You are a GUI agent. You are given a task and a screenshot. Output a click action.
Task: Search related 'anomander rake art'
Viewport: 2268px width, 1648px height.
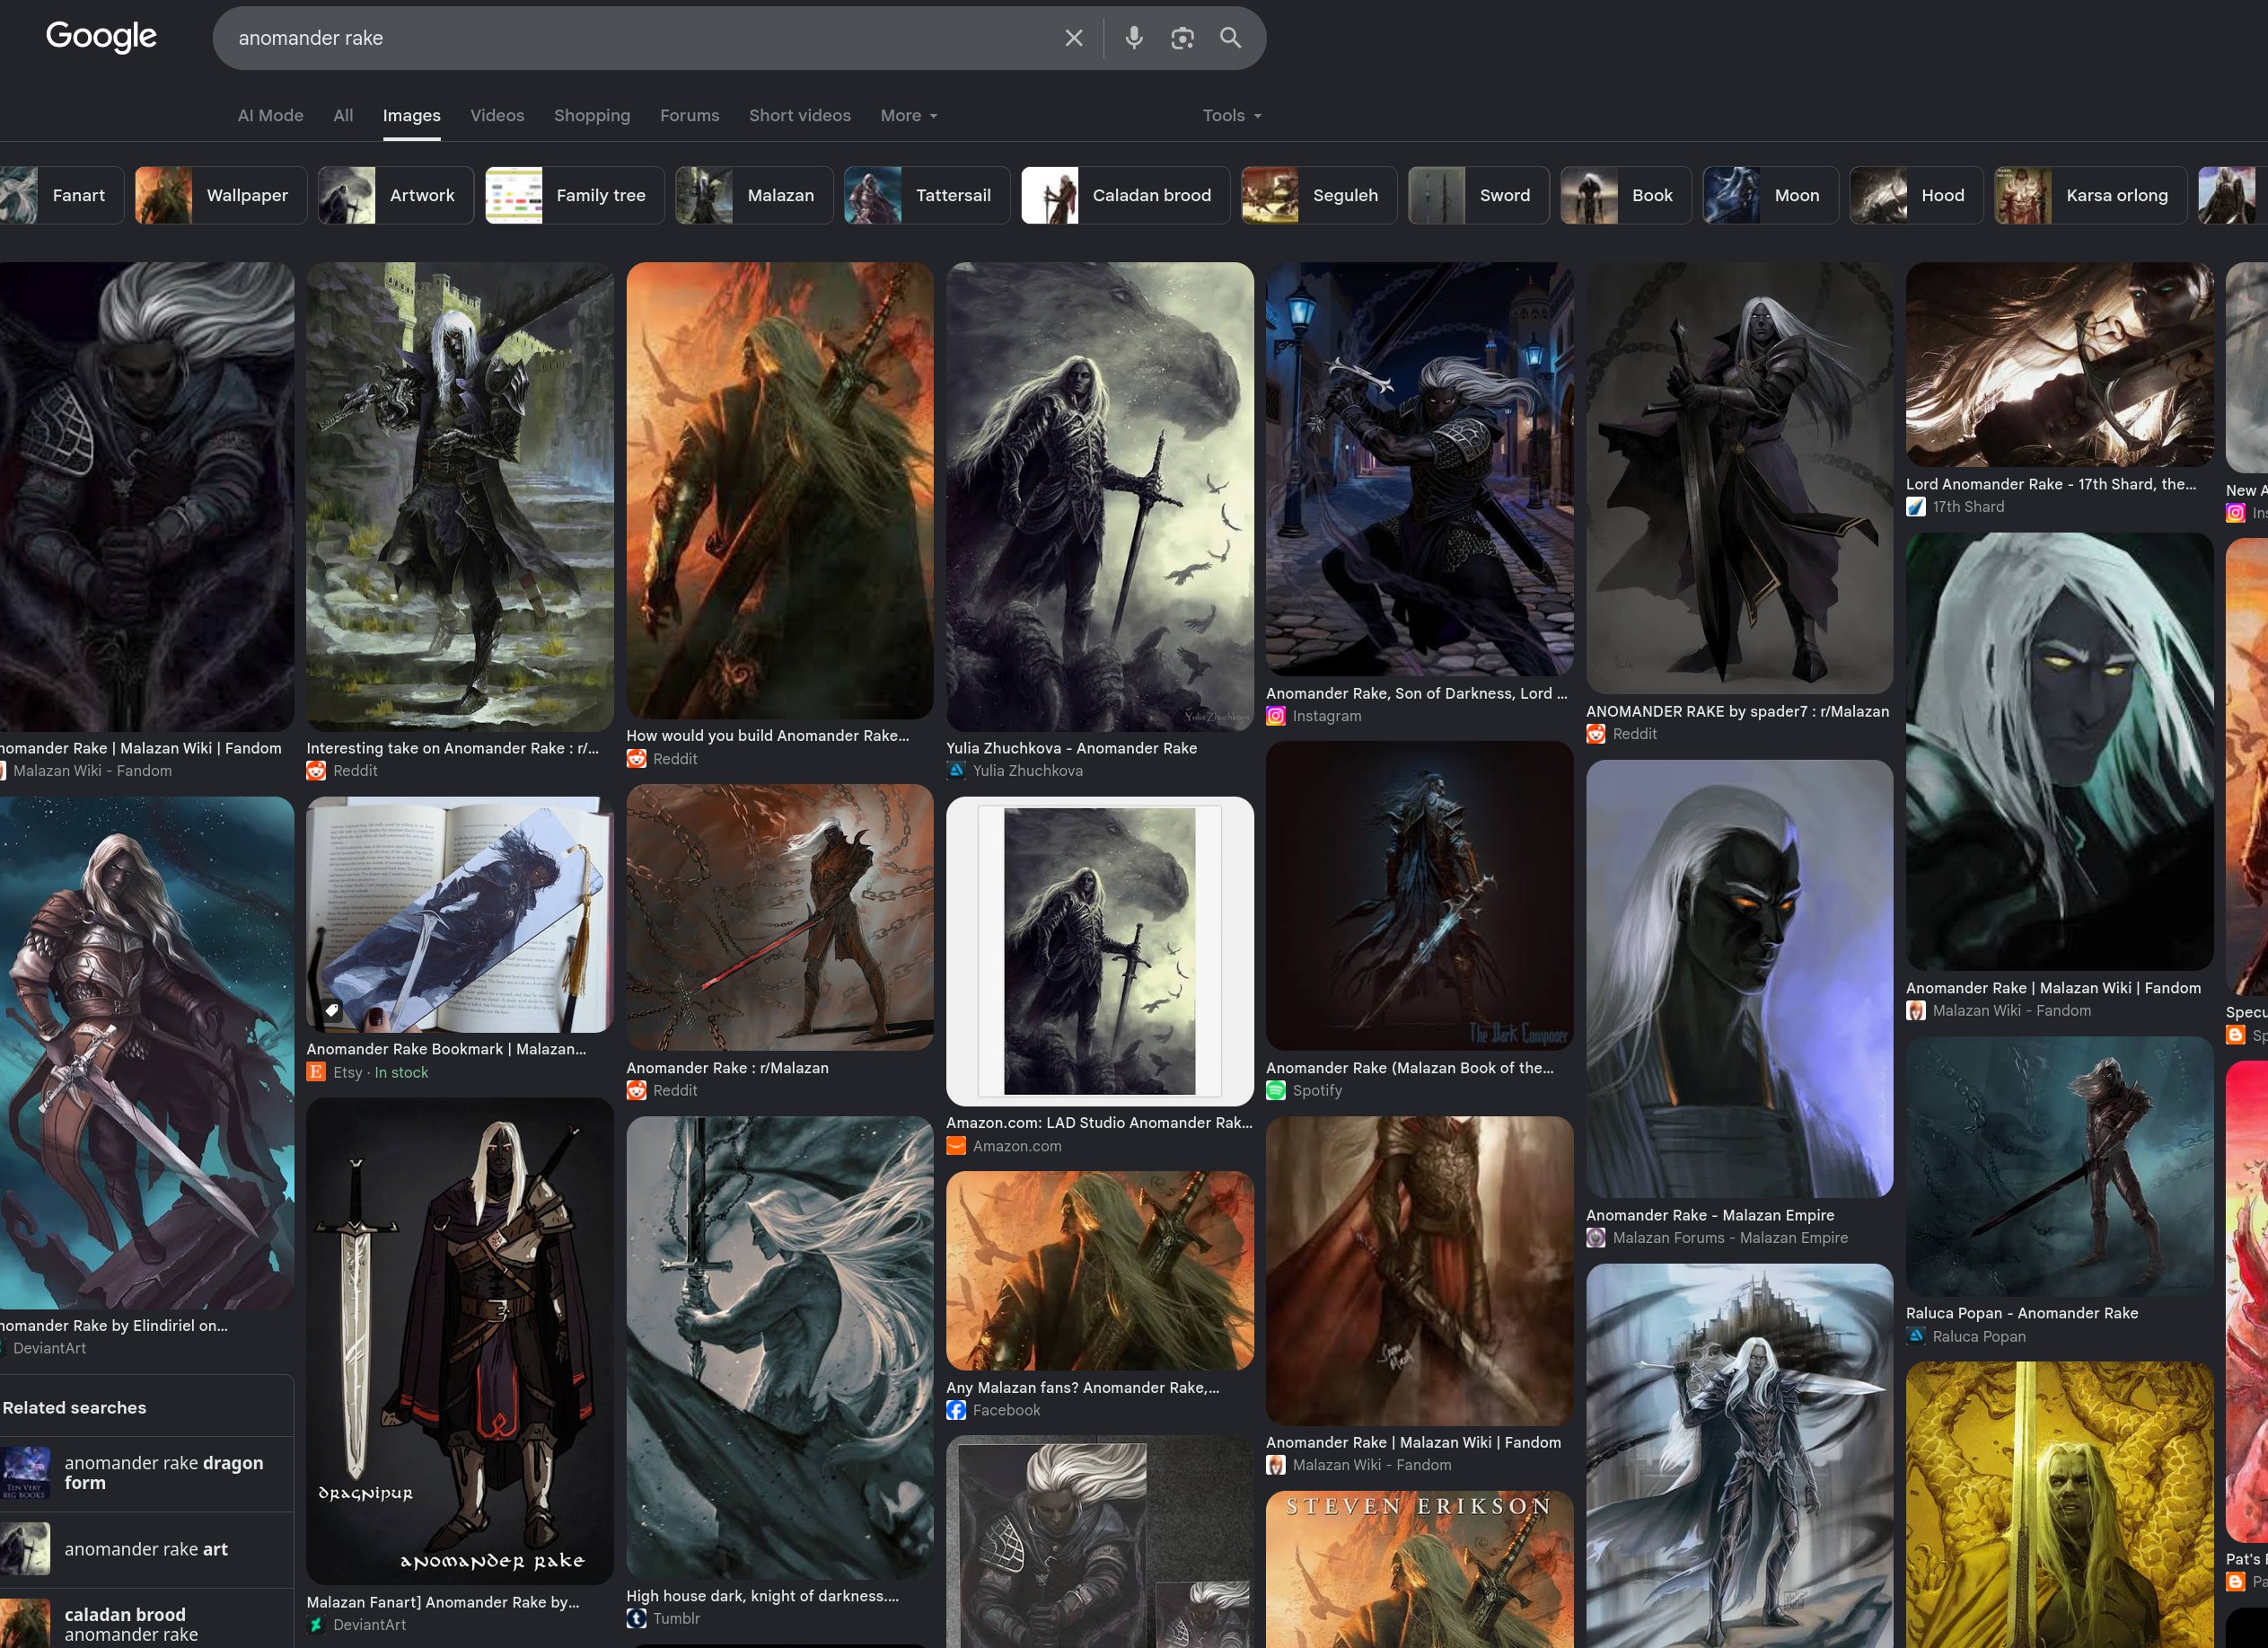146,1550
